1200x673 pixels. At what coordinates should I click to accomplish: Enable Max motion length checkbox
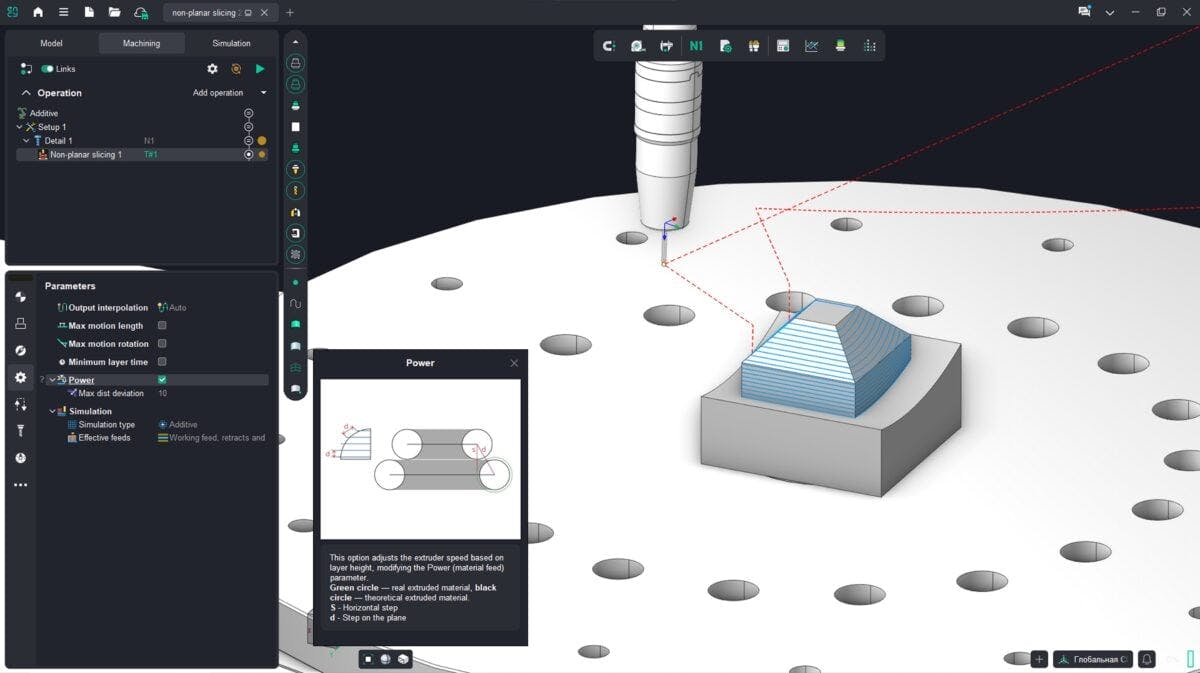pyautogui.click(x=162, y=326)
